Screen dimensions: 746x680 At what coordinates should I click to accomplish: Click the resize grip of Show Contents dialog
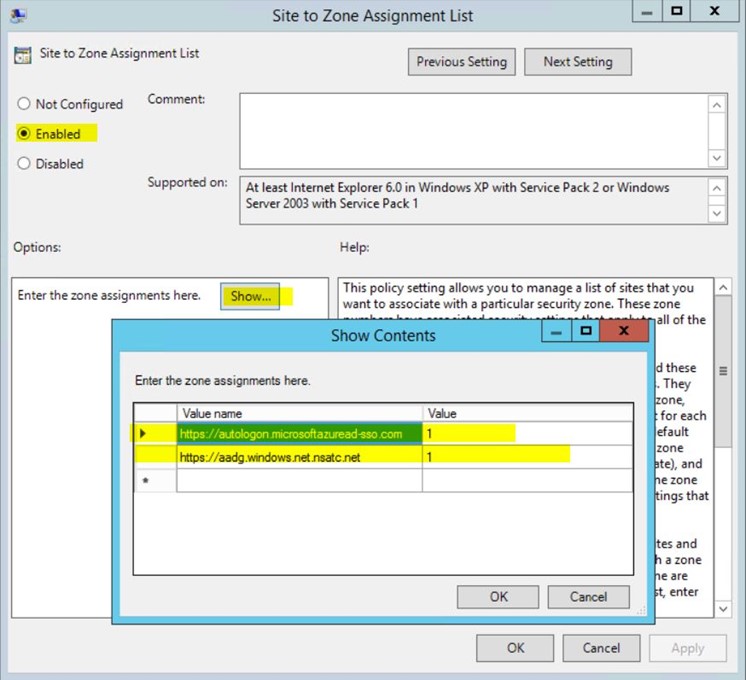click(x=641, y=611)
